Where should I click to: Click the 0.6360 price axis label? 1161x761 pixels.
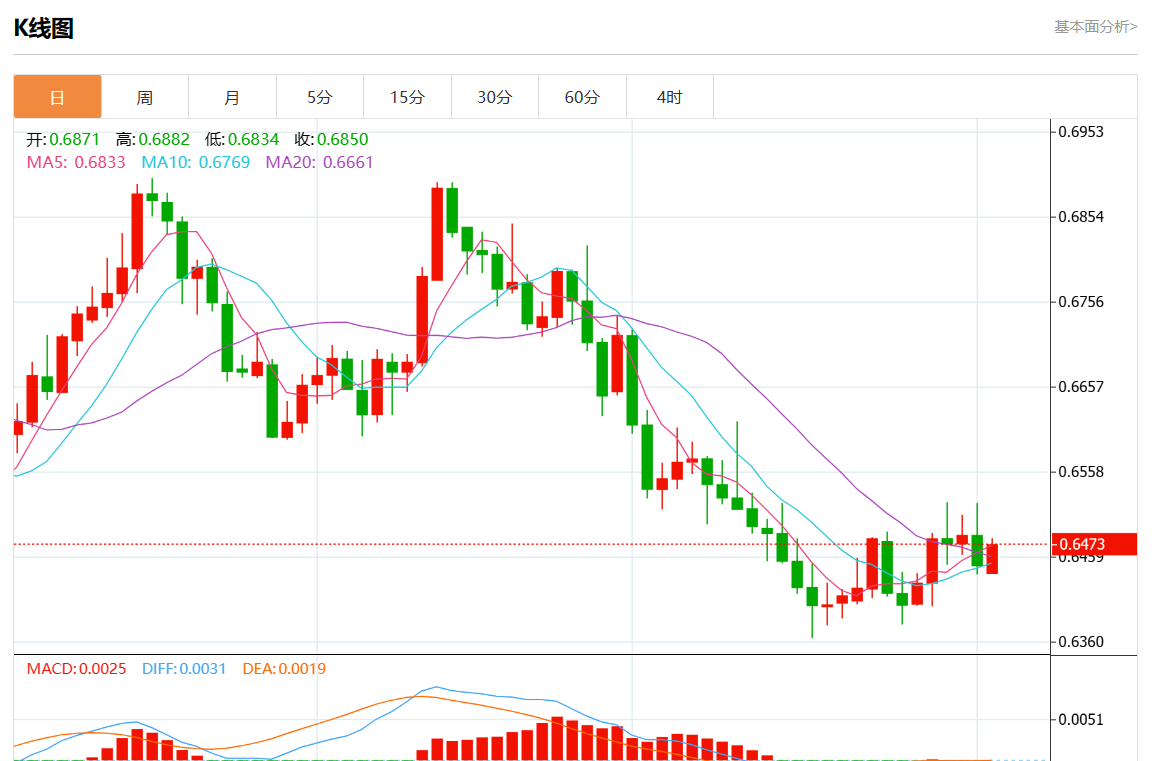(x=1081, y=642)
